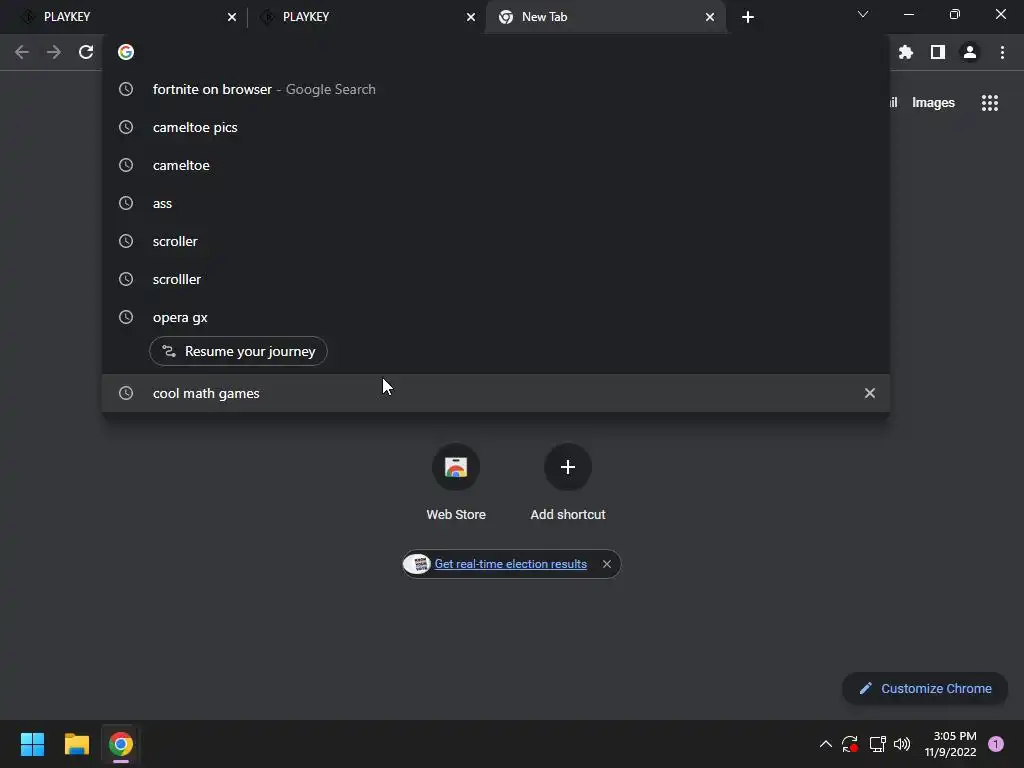Go back using the back arrow
Viewport: 1024px width, 768px height.
[22, 52]
